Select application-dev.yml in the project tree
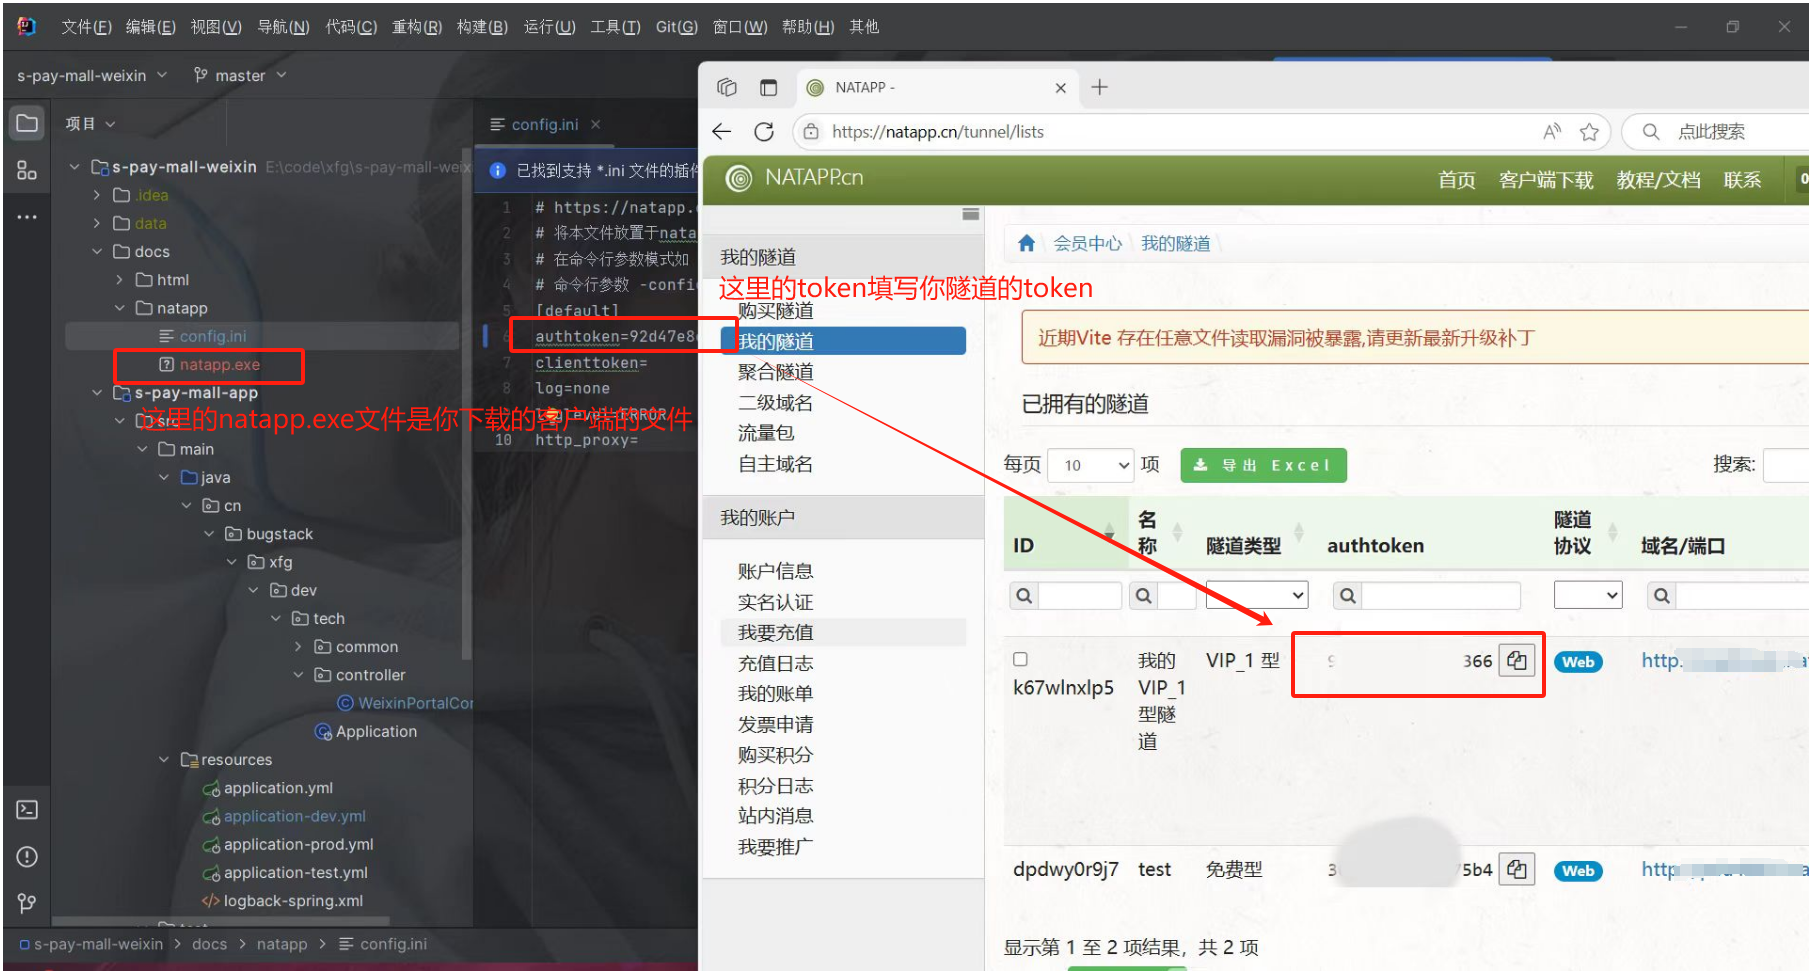 pyautogui.click(x=294, y=816)
